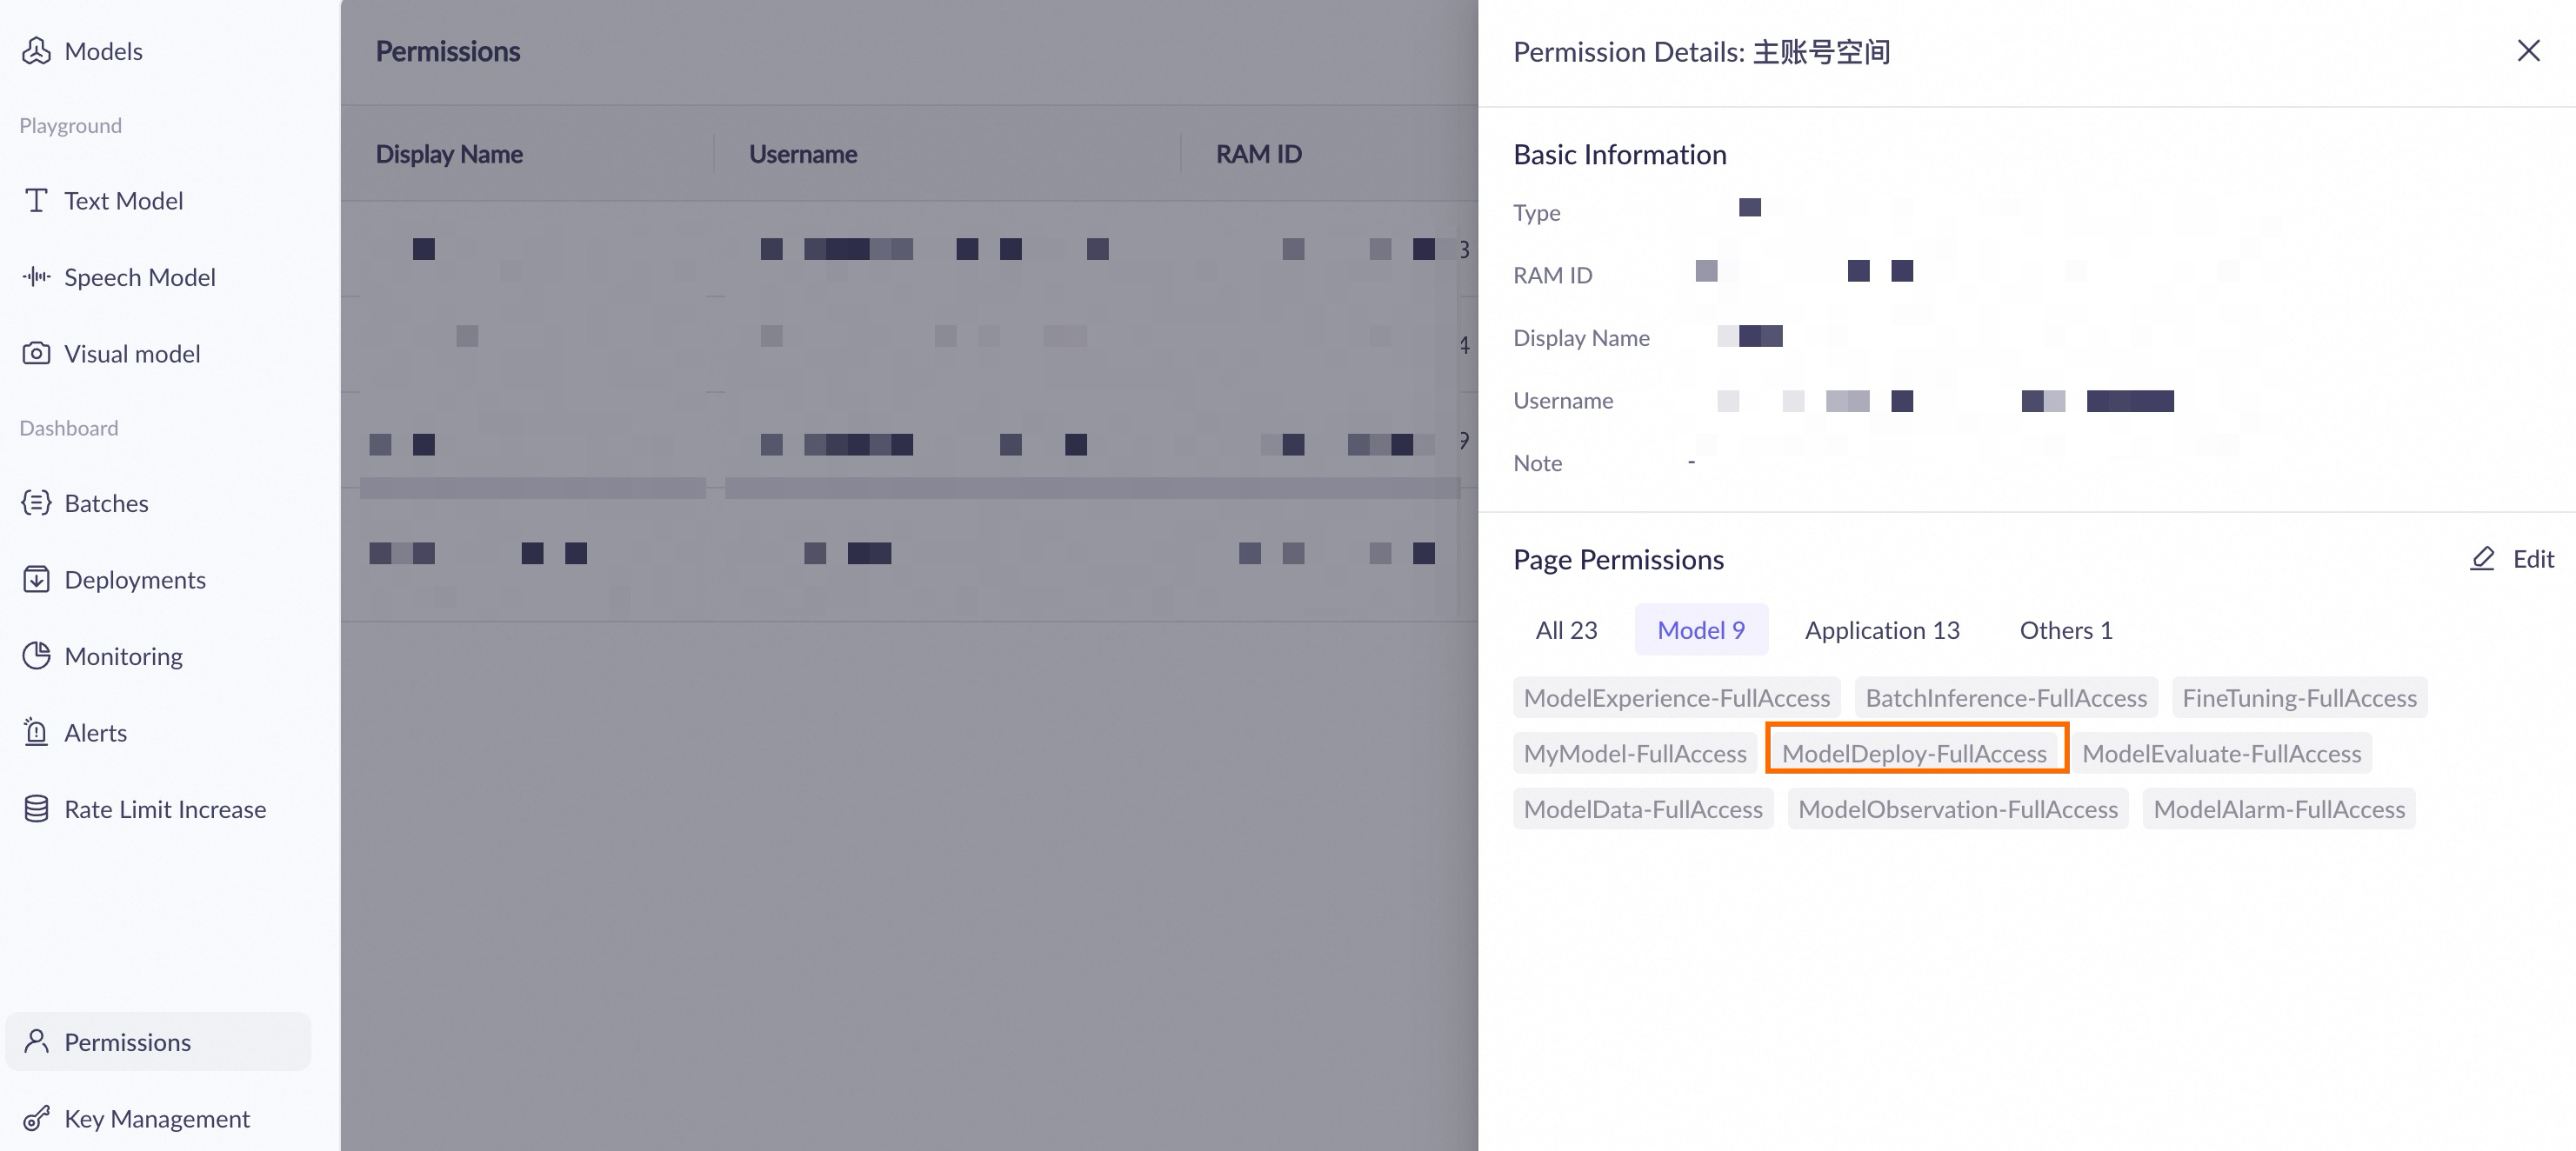Select the ModelObservation-FullAccess tag
Image resolution: width=2576 pixels, height=1151 pixels.
[1957, 809]
